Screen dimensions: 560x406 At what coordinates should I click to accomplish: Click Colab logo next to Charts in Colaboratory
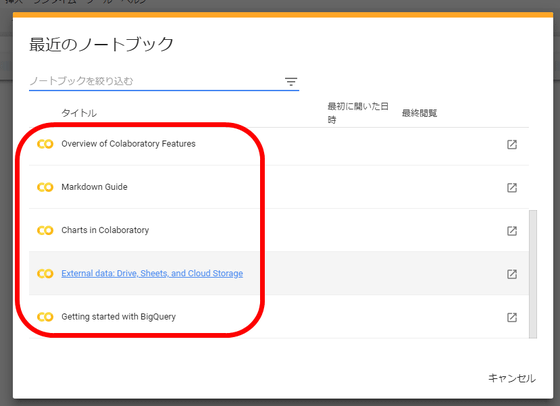(x=45, y=230)
